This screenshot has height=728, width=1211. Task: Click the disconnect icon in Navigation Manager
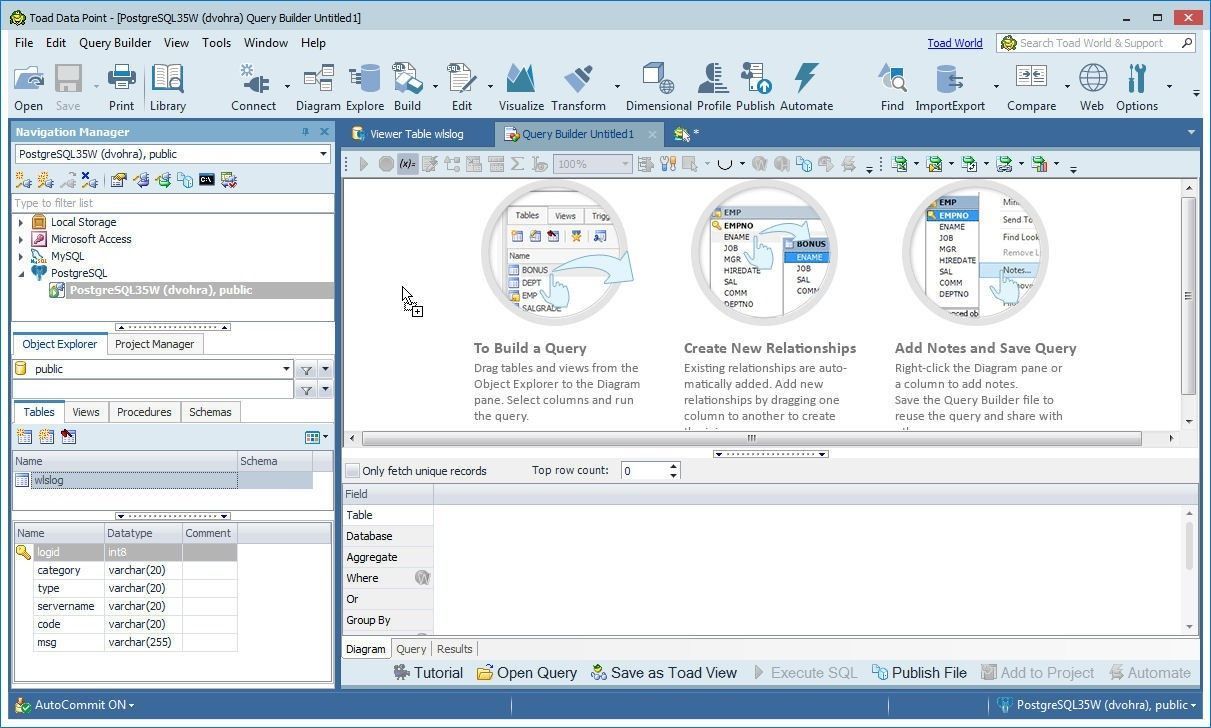[89, 180]
